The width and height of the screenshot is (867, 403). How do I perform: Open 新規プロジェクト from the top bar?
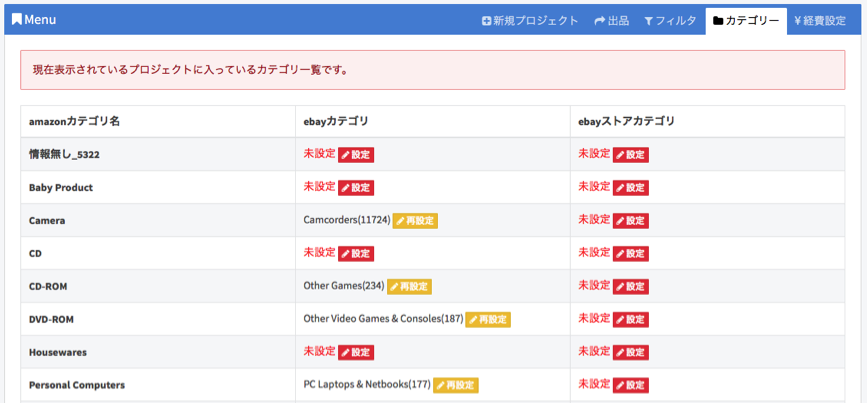click(x=530, y=20)
